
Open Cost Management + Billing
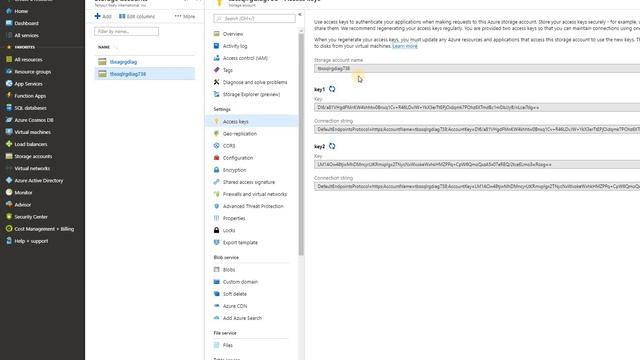tap(44, 229)
